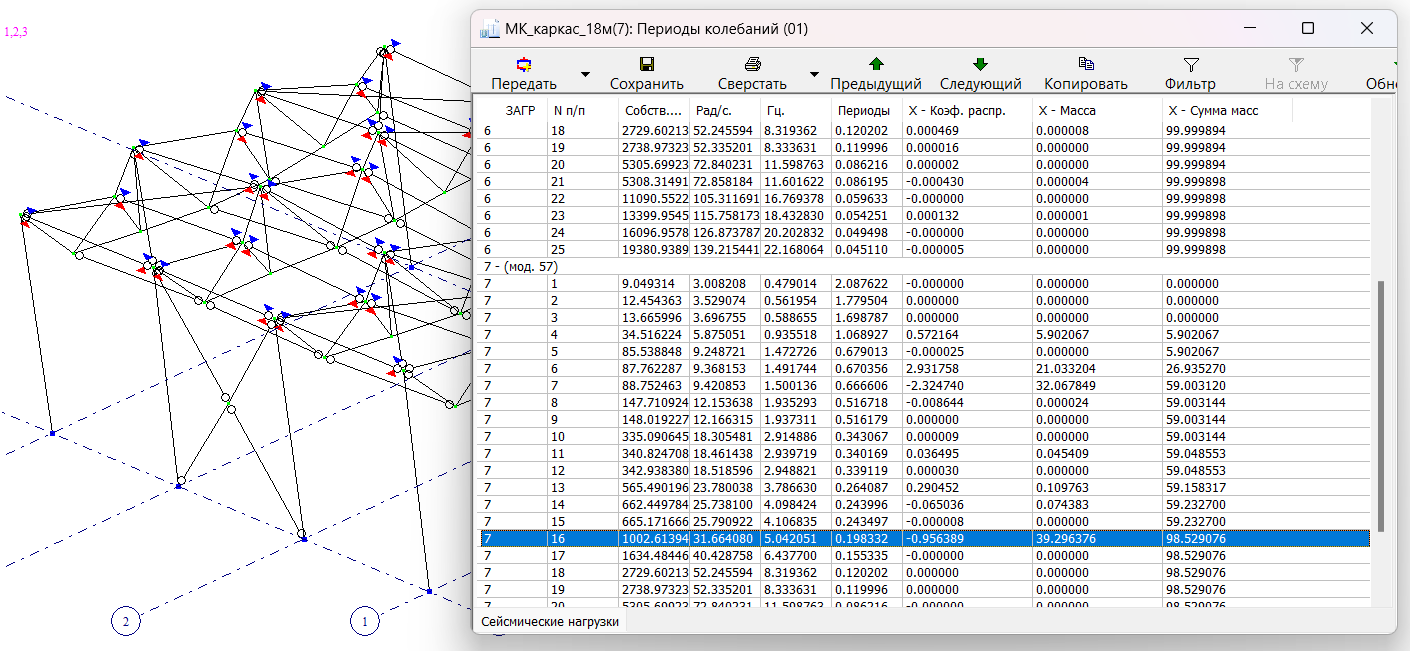Go to Предыдущий with up arrow

[875, 65]
